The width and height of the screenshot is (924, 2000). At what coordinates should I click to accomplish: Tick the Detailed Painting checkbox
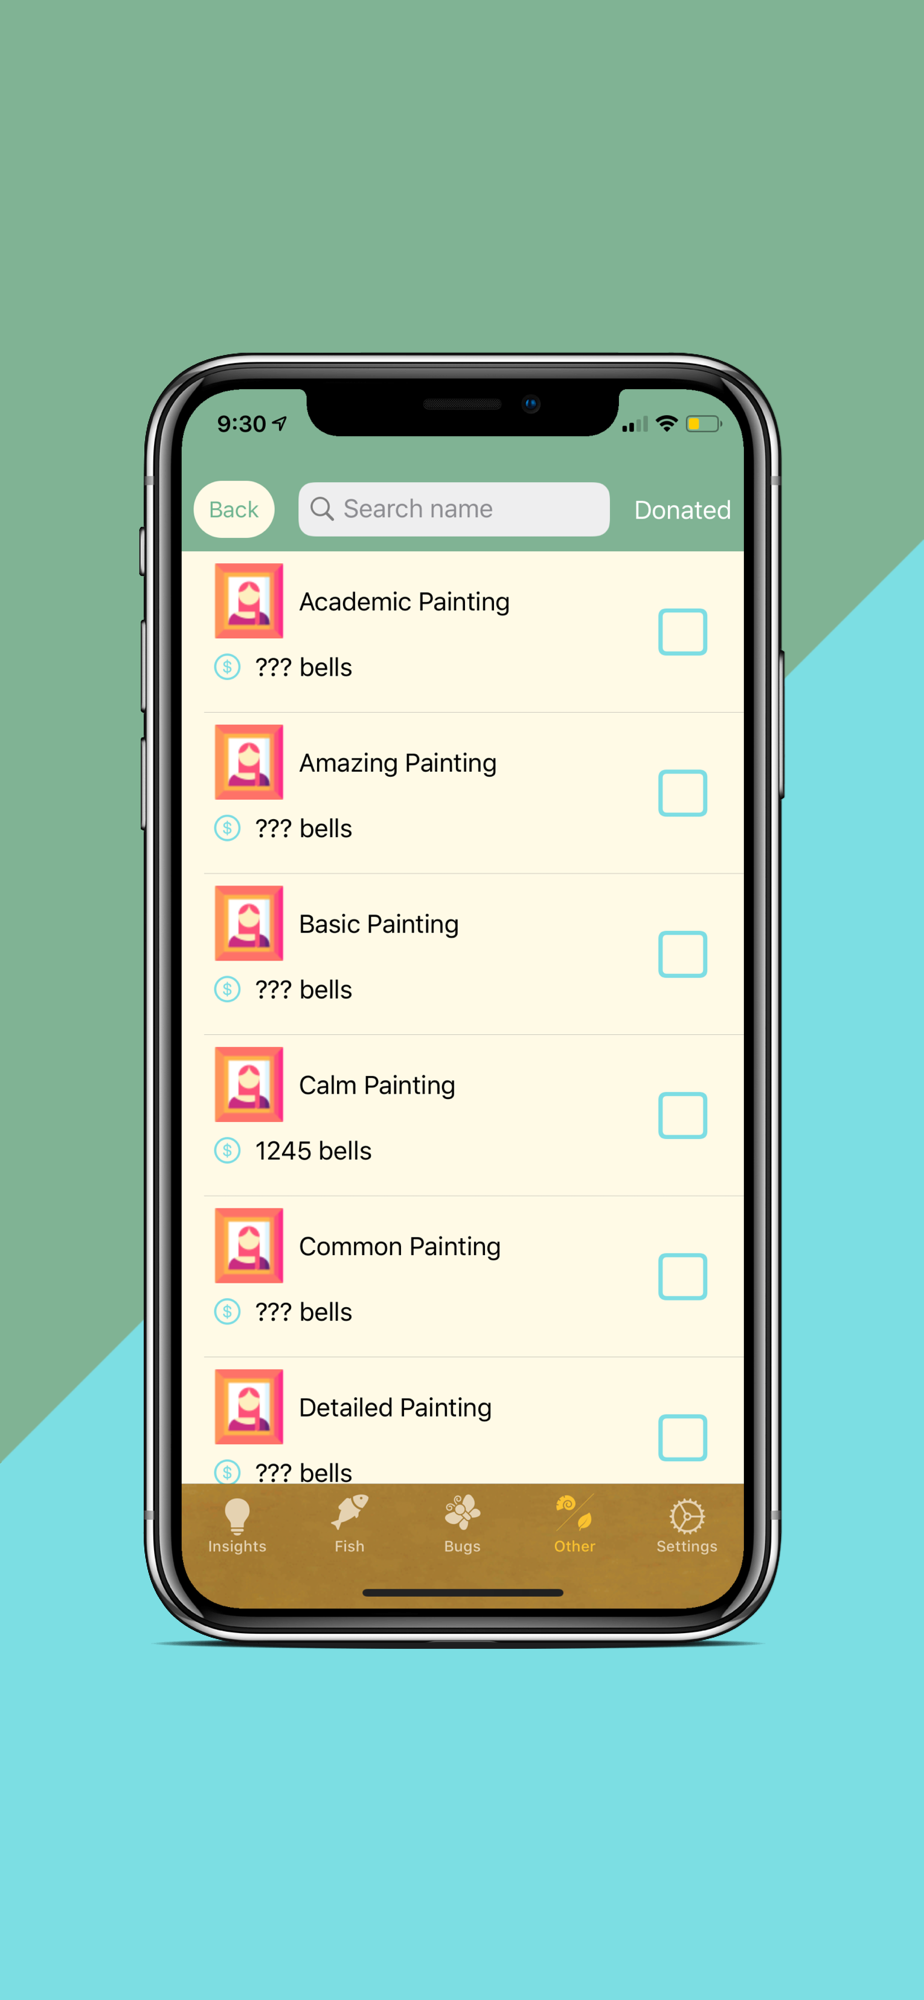tap(683, 1437)
